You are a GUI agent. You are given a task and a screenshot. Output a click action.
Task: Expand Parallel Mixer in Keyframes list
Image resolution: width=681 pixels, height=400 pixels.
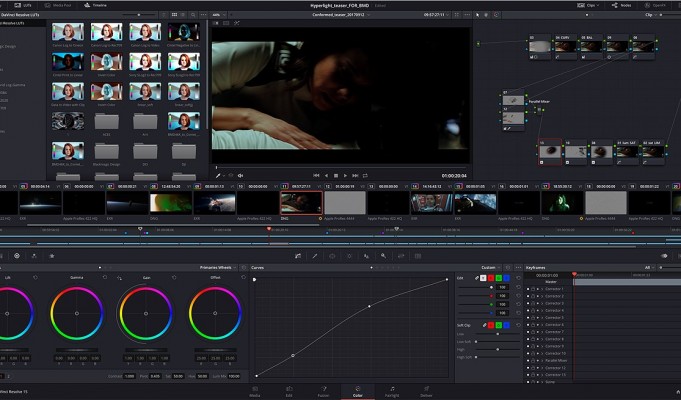click(x=542, y=360)
